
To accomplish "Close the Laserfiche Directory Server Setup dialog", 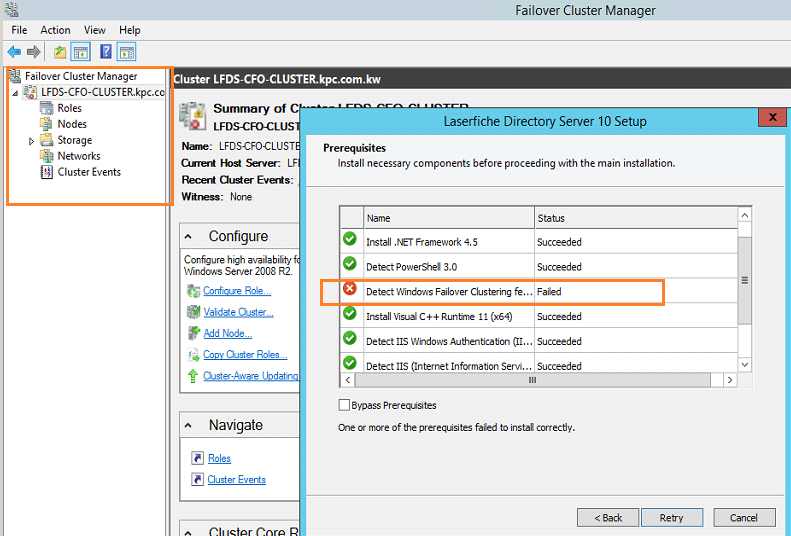I will point(772,117).
